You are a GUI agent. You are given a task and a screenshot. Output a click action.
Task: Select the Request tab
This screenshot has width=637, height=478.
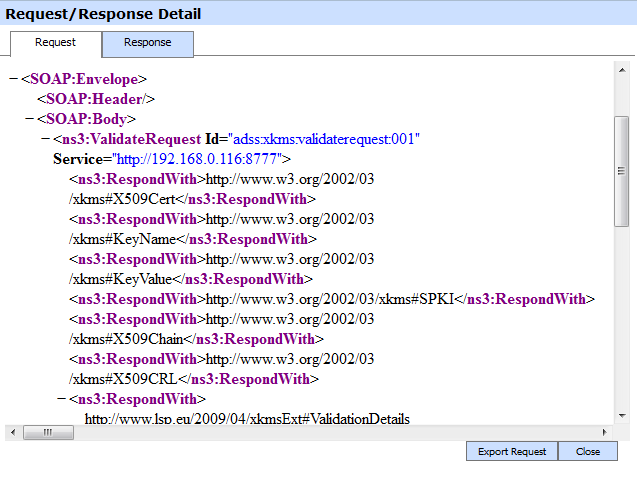[55, 43]
